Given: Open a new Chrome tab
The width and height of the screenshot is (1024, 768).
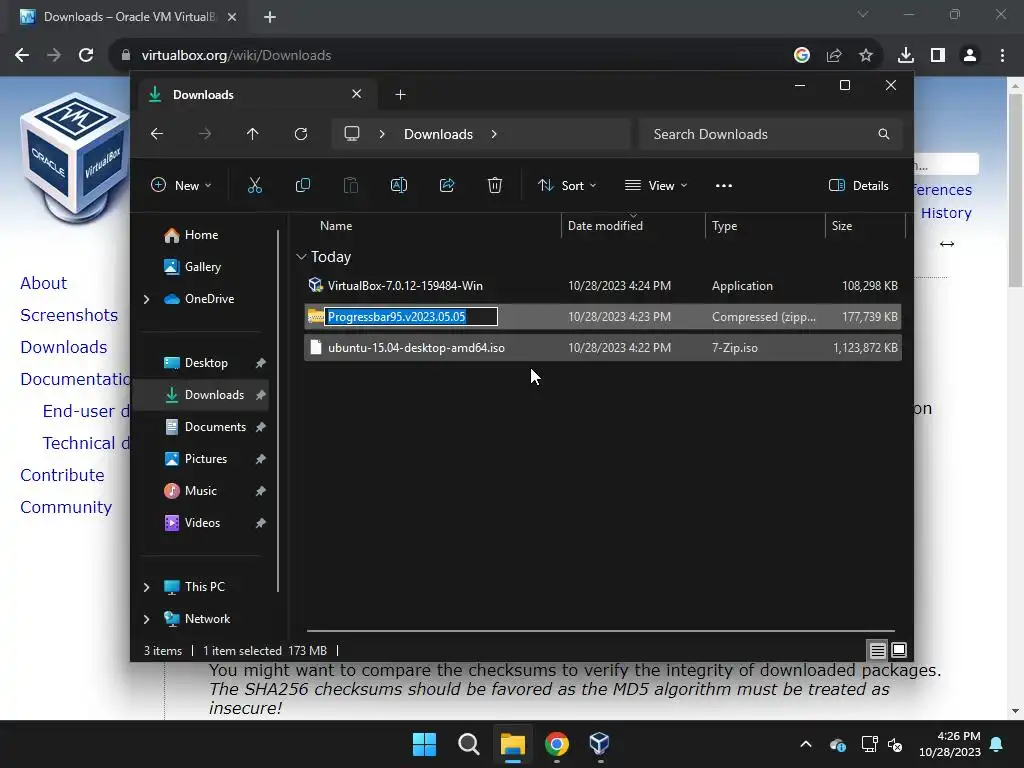Looking at the screenshot, I should click(270, 17).
